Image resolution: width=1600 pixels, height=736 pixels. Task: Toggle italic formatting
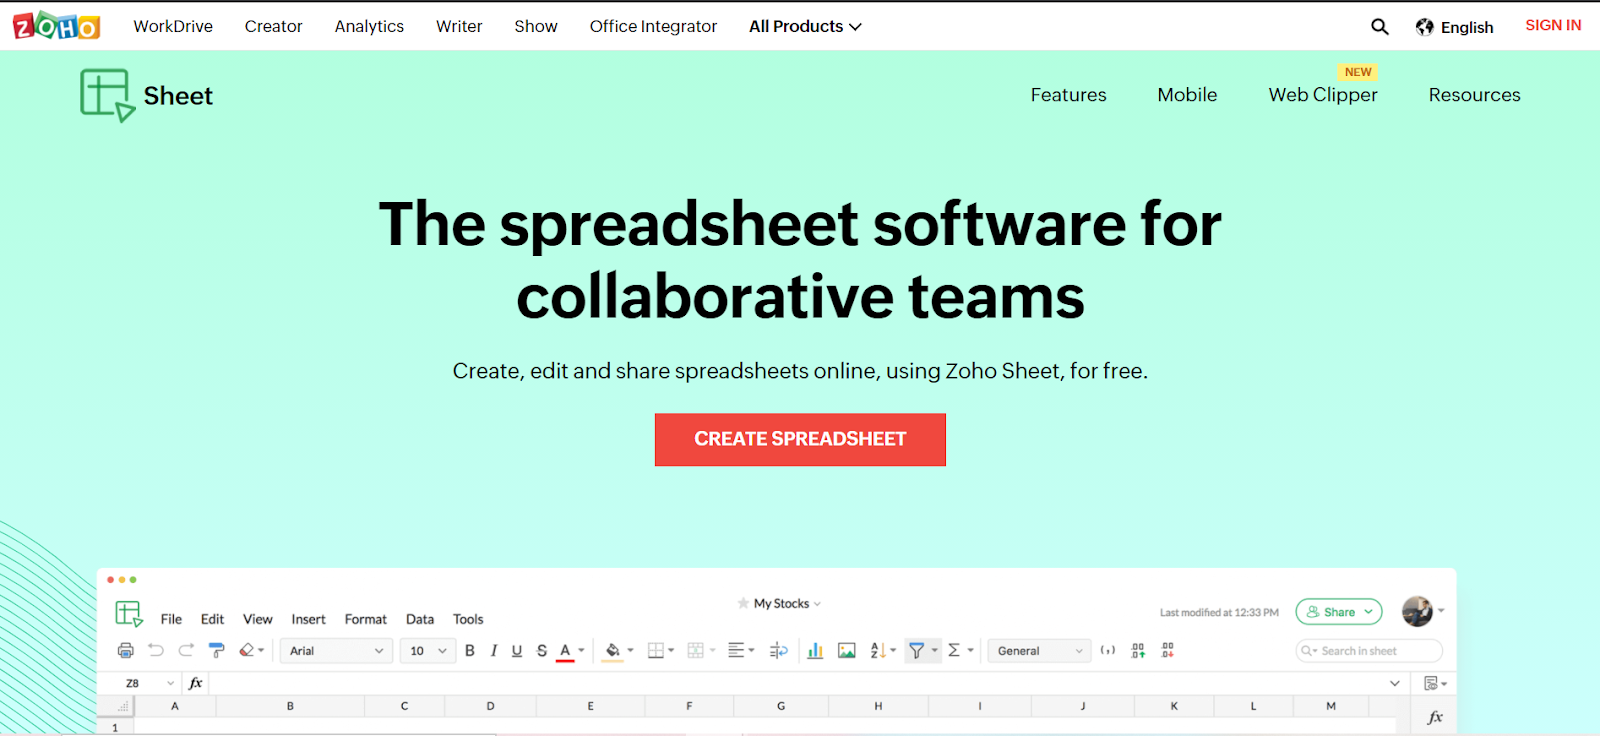tap(494, 651)
